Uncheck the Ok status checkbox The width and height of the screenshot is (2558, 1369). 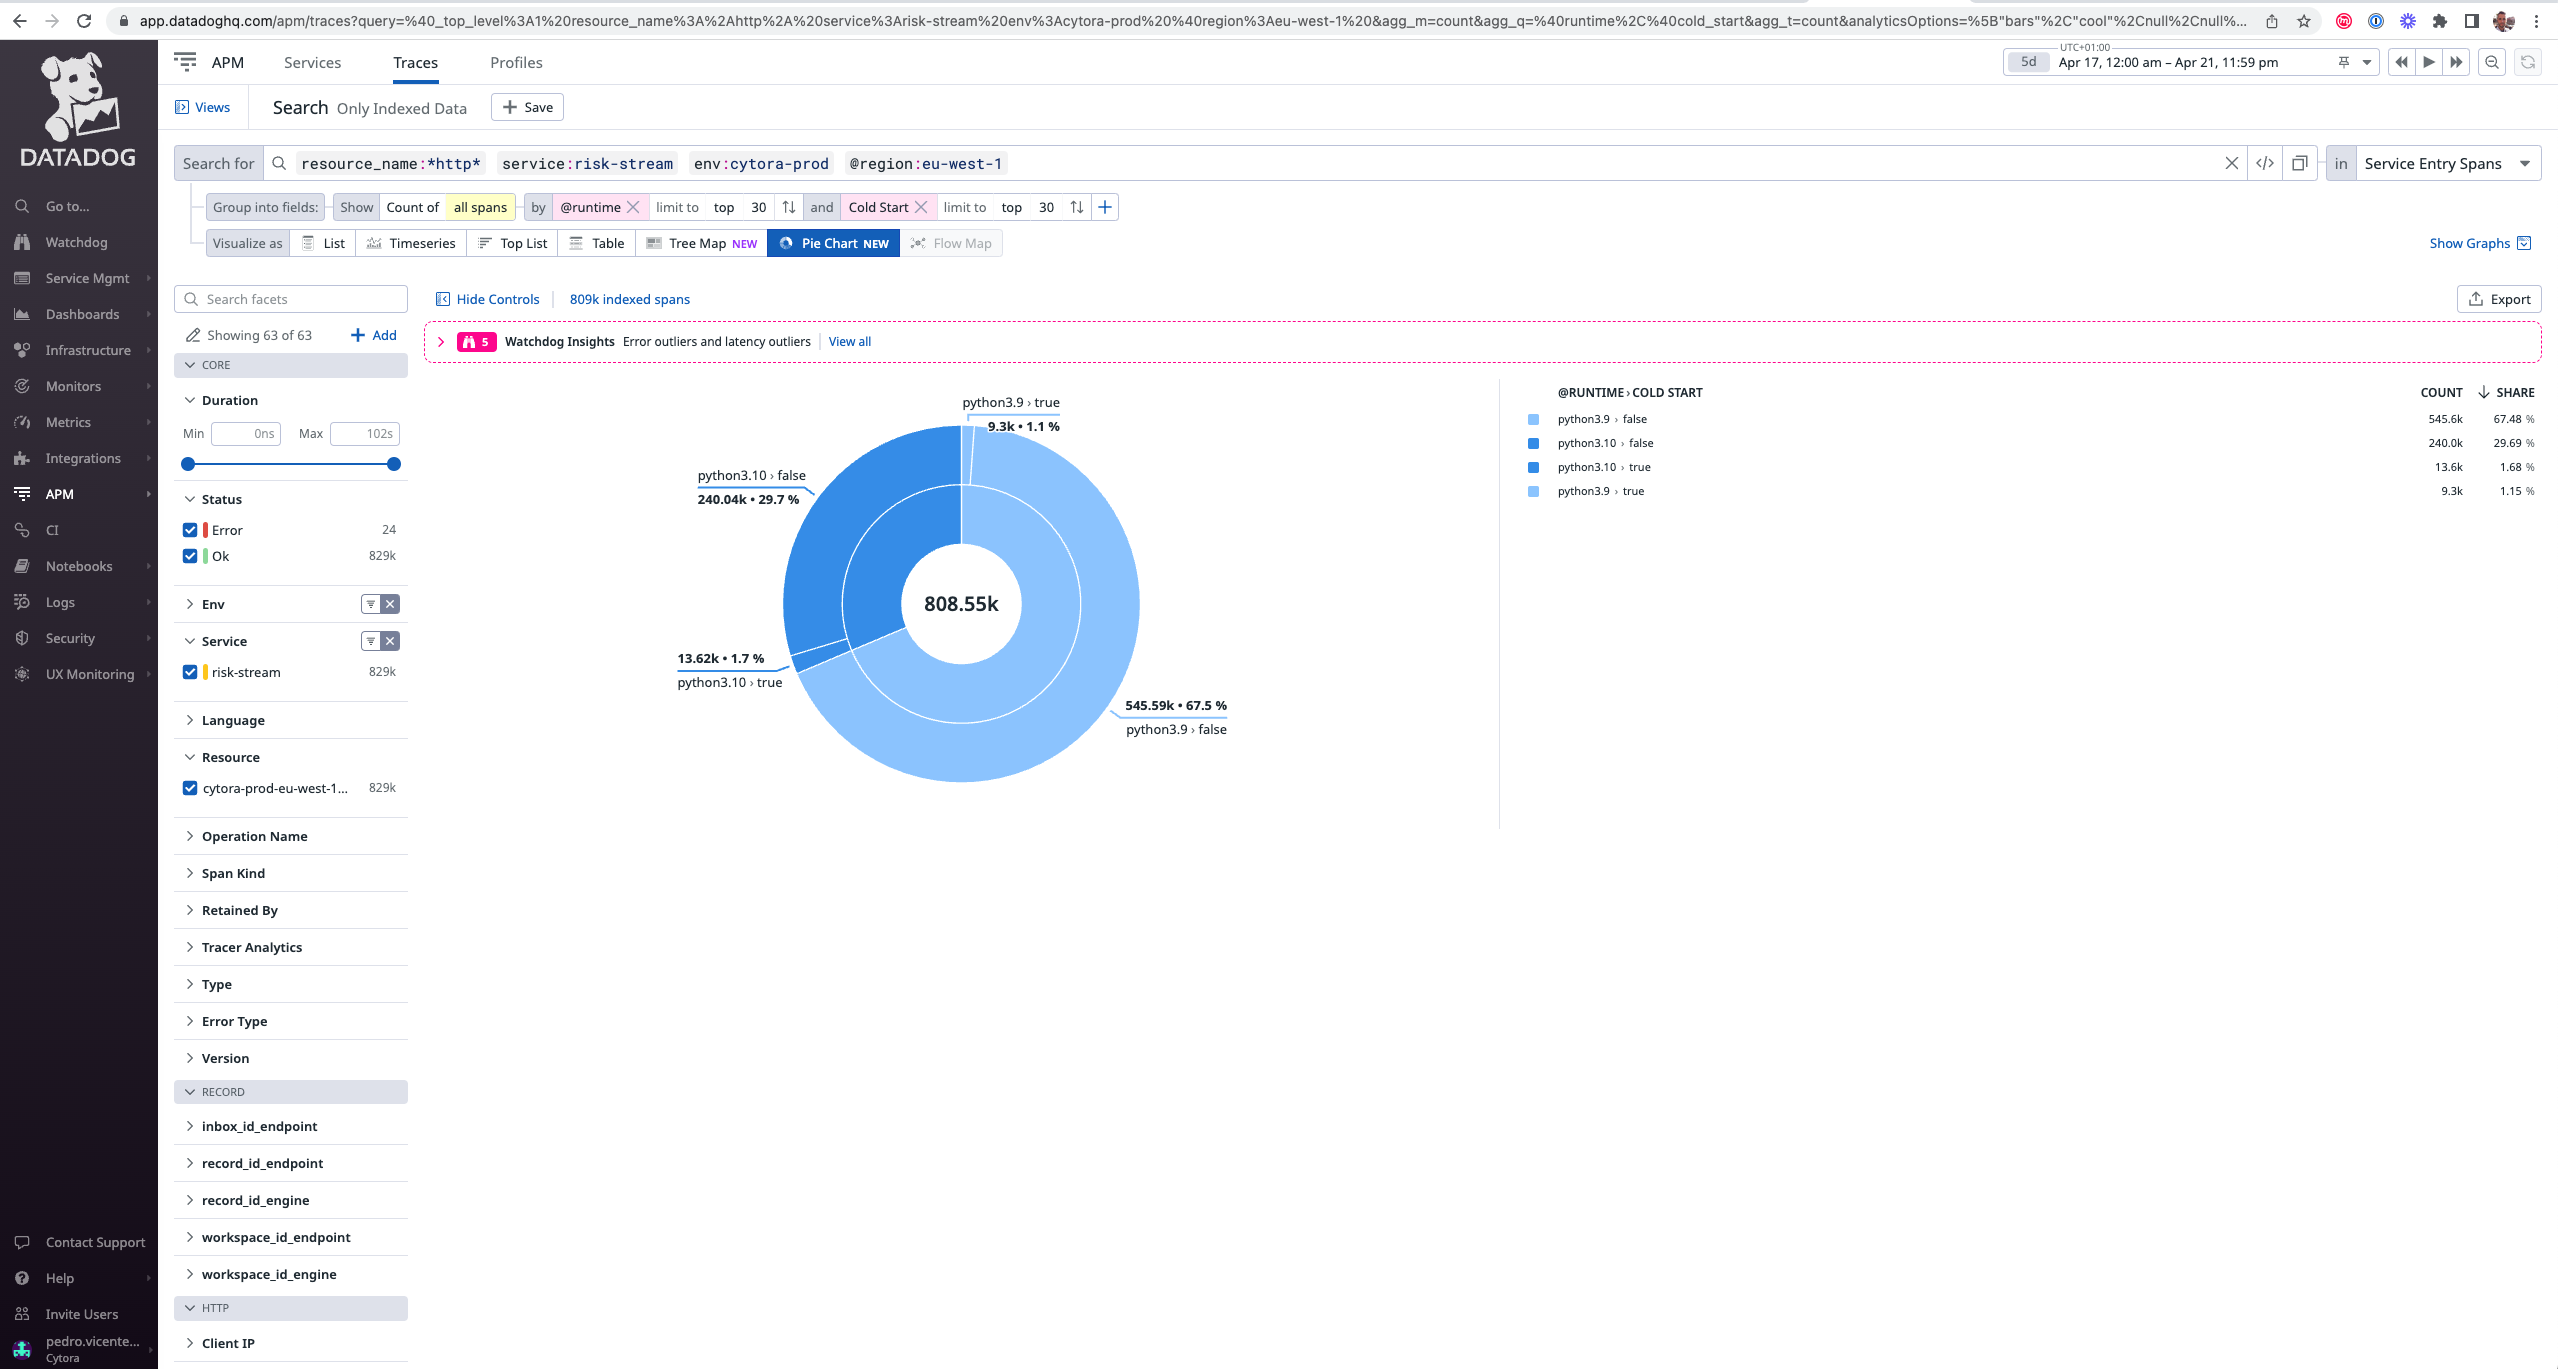[190, 556]
